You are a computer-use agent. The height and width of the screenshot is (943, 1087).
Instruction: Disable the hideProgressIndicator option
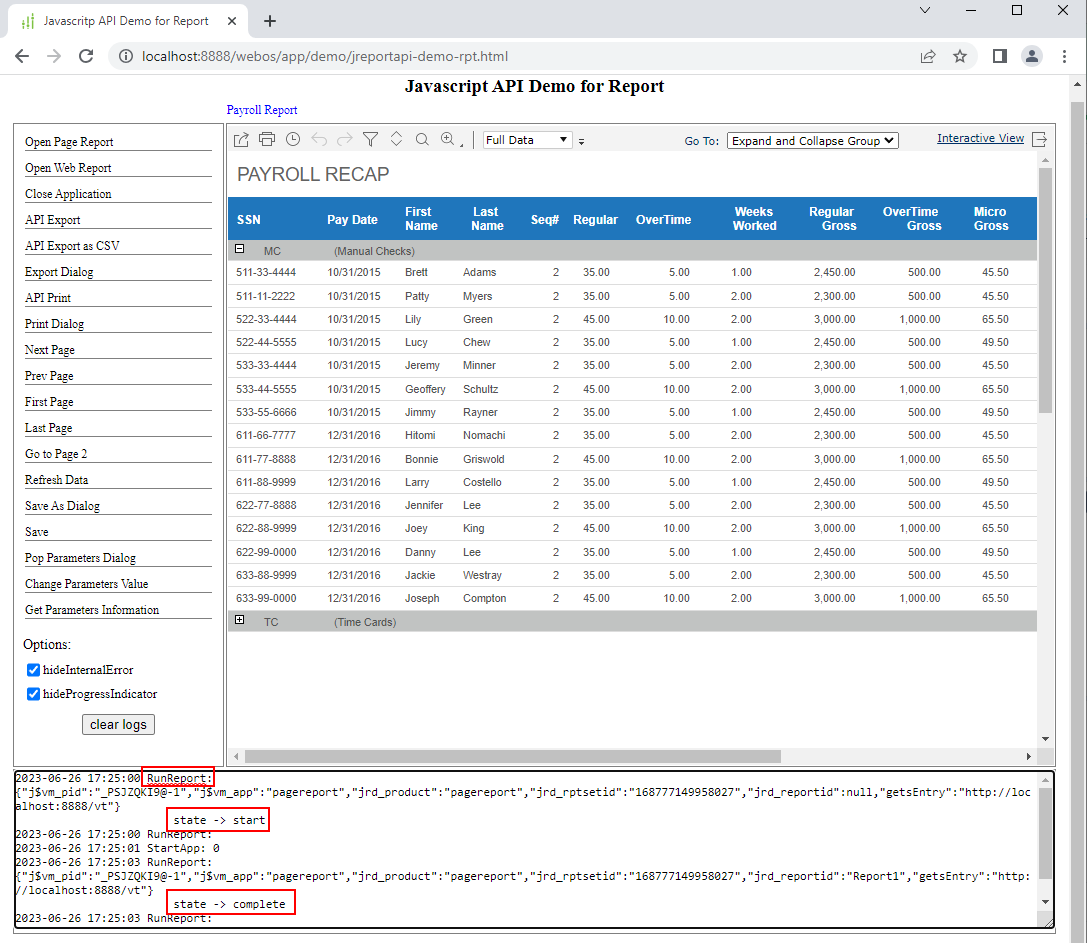[x=33, y=694]
